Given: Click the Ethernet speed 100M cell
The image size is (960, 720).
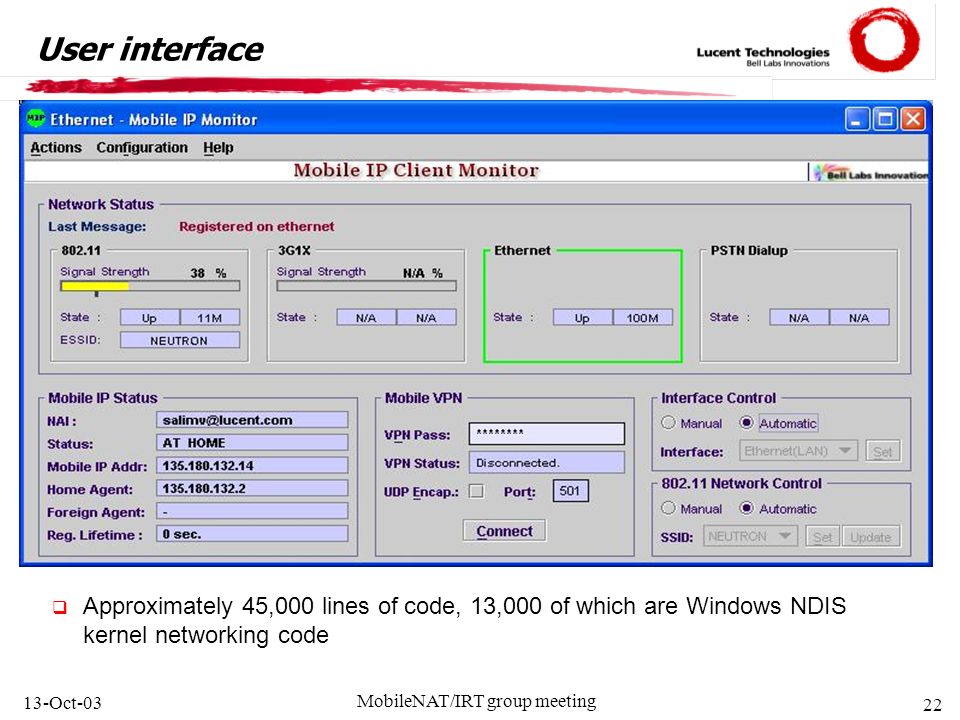Looking at the screenshot, I should tap(642, 318).
